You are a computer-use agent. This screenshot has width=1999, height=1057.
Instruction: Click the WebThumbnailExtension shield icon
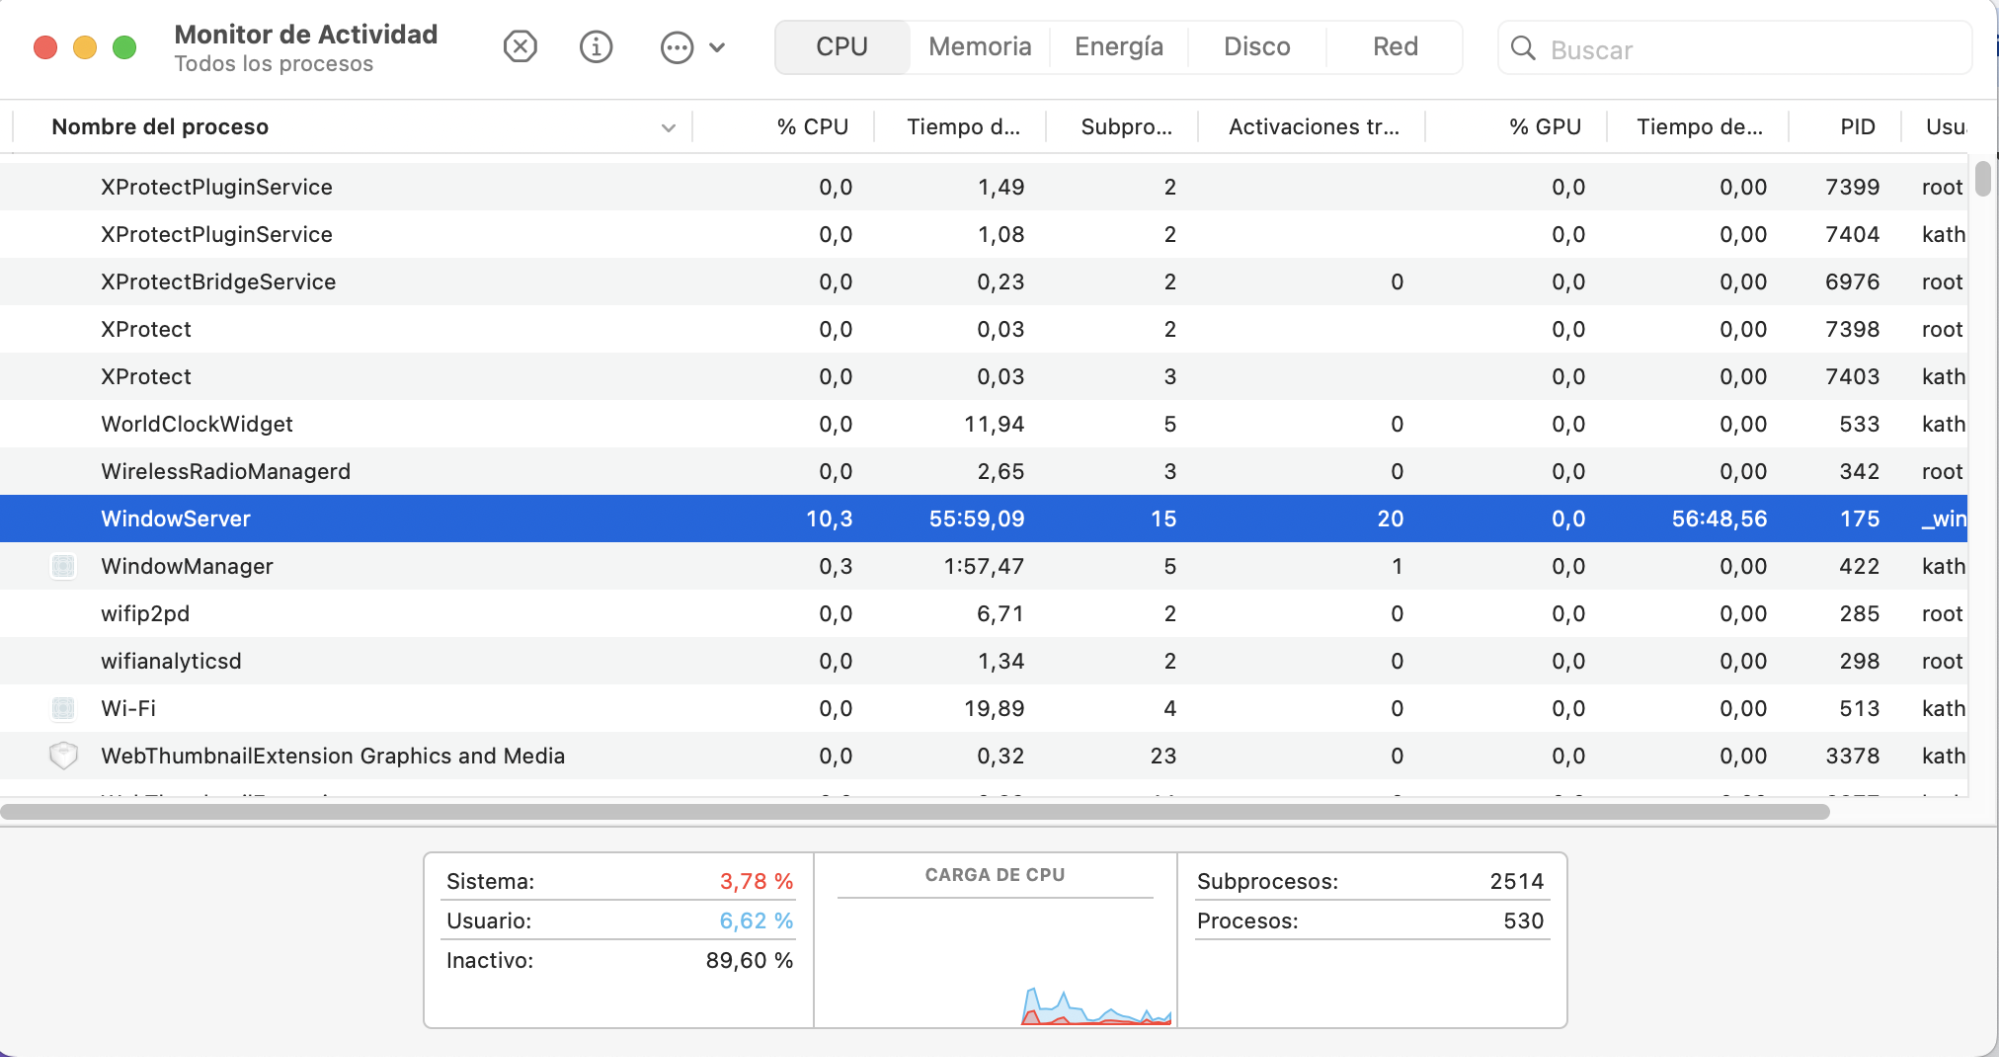tap(63, 755)
